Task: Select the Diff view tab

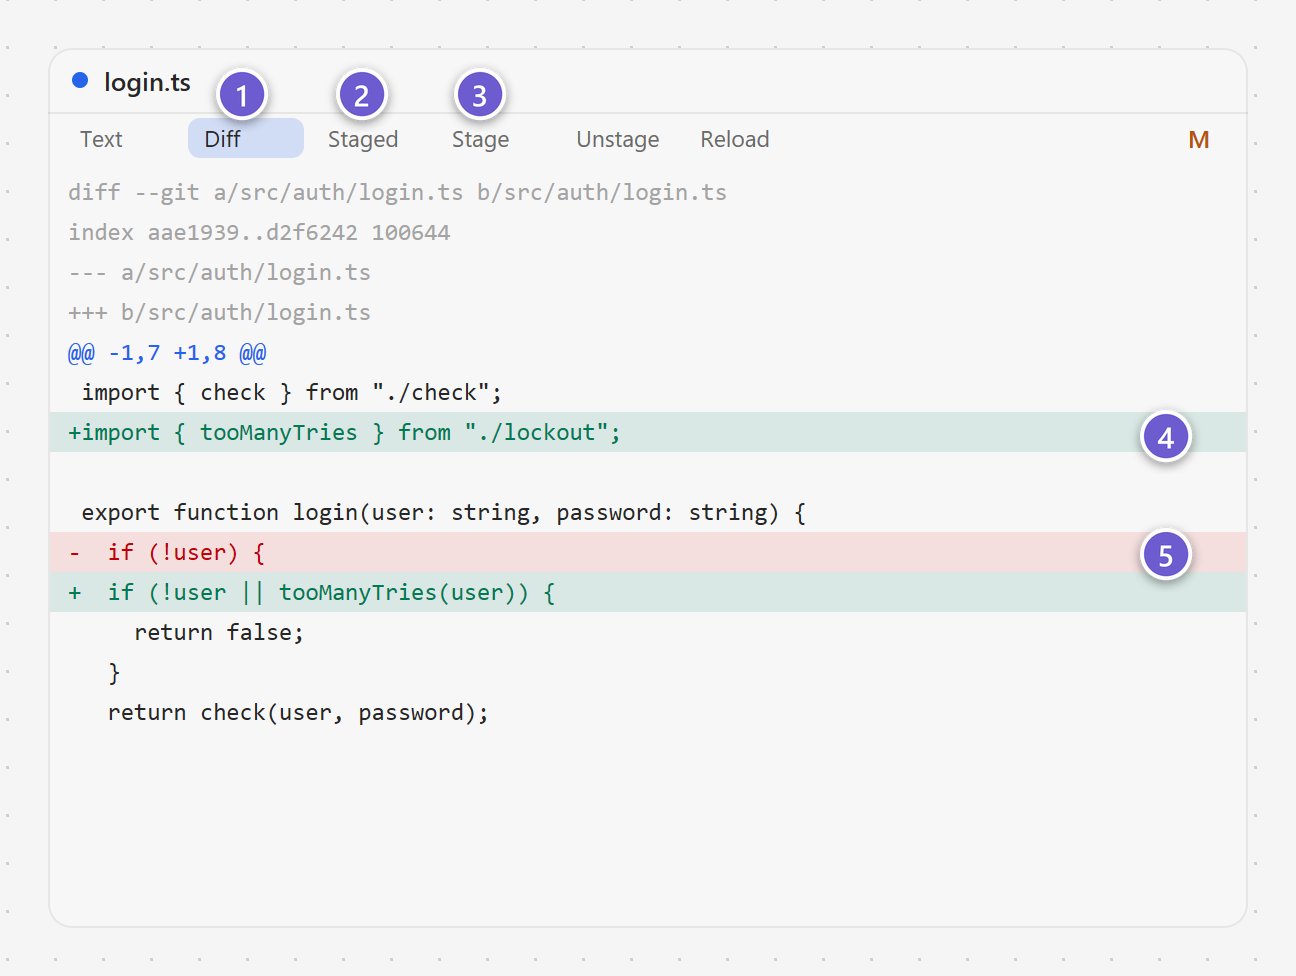Action: point(246,139)
